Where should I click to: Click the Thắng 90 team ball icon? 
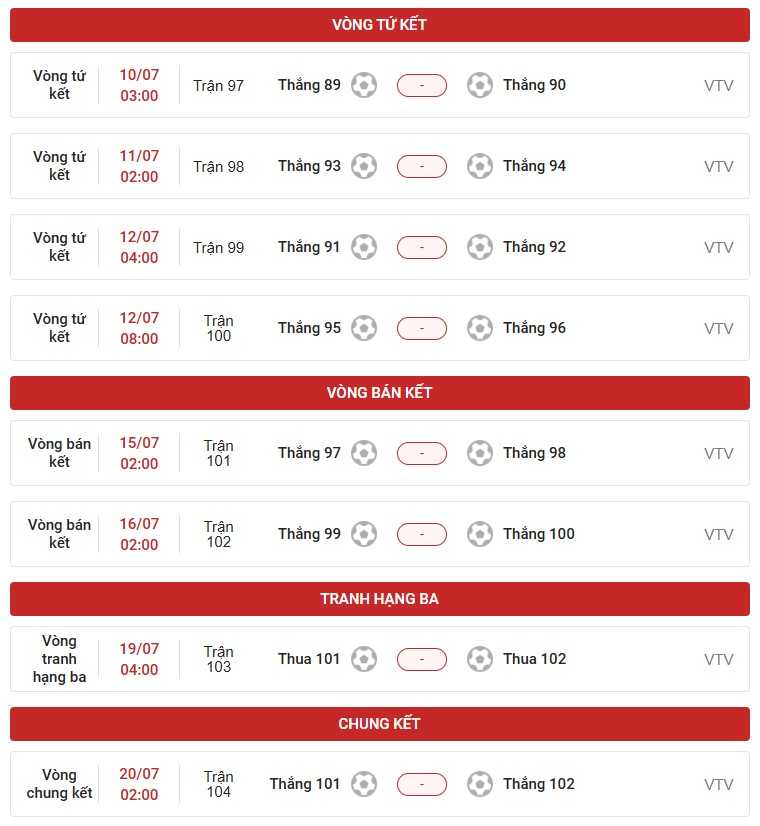480,85
